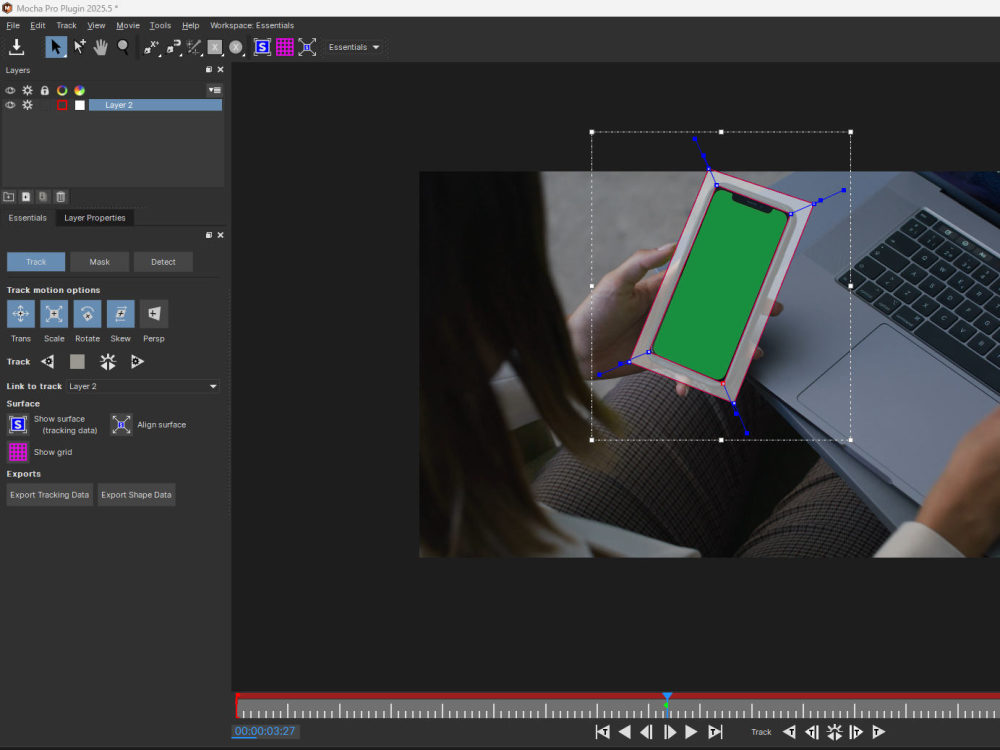This screenshot has width=1000, height=750.
Task: Click the new layer icon below Layers
Action: coord(26,197)
